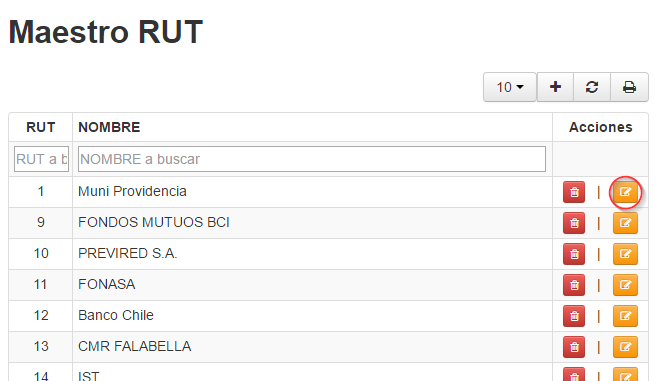Edit the CMR FALABELLA record
This screenshot has width=666, height=381.
[x=625, y=347]
